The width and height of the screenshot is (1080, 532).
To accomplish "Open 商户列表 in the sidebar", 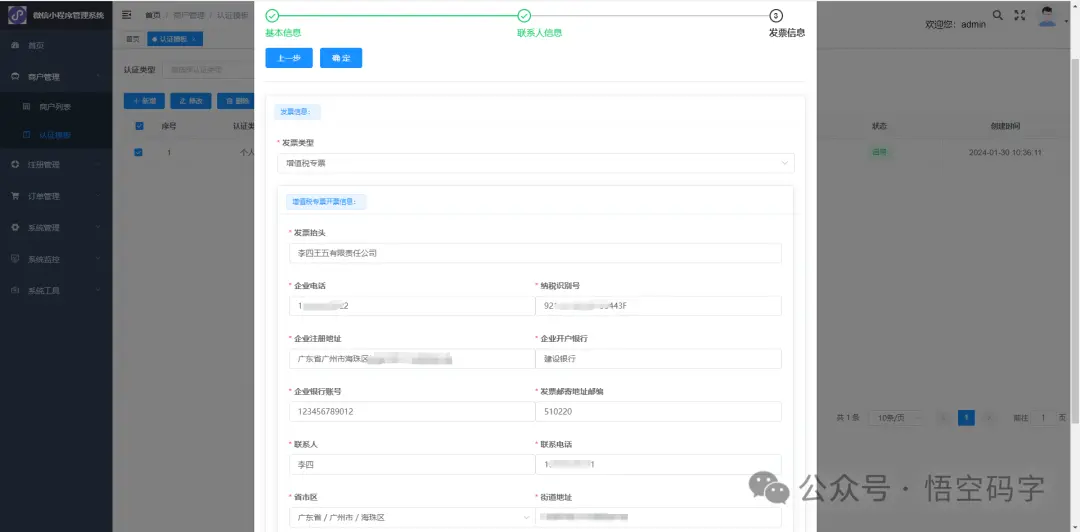I will click(56, 107).
